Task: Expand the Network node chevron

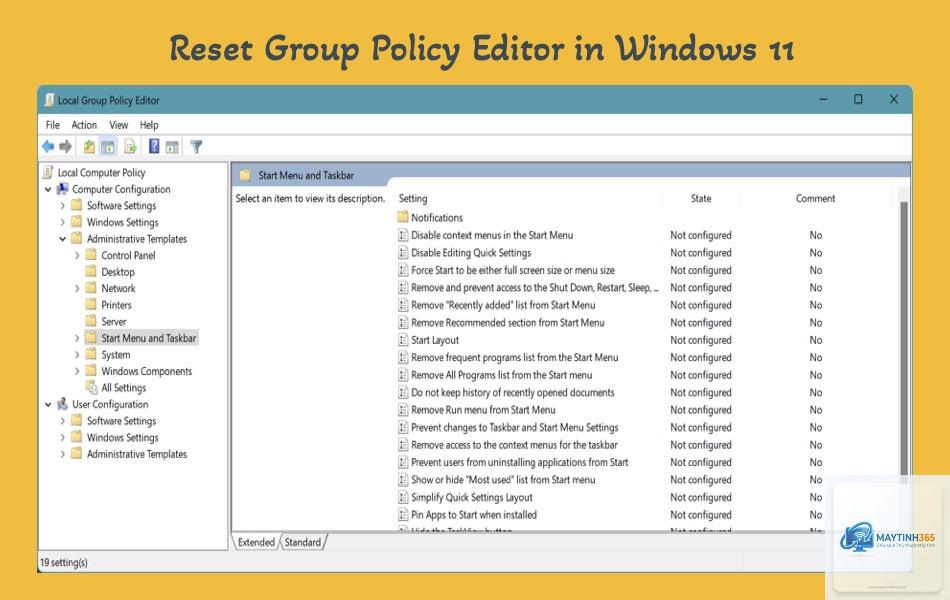Action: click(77, 288)
